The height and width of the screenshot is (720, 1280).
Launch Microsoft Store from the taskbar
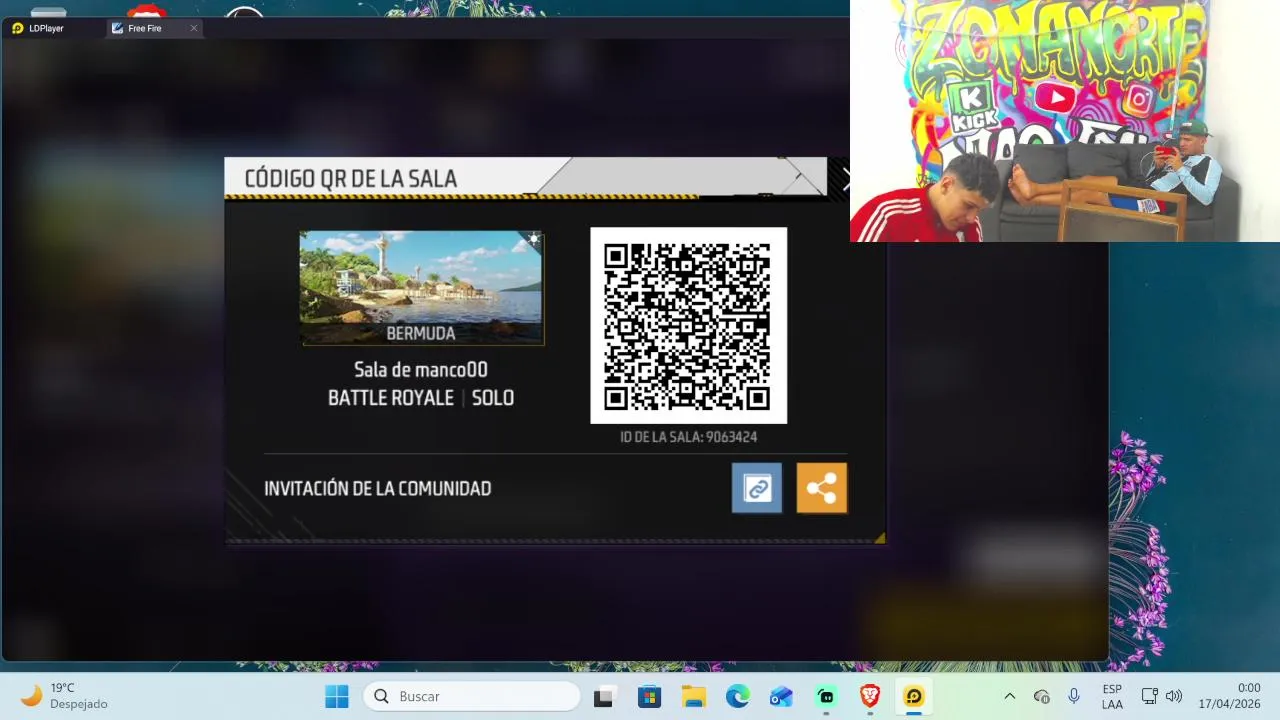pos(649,696)
